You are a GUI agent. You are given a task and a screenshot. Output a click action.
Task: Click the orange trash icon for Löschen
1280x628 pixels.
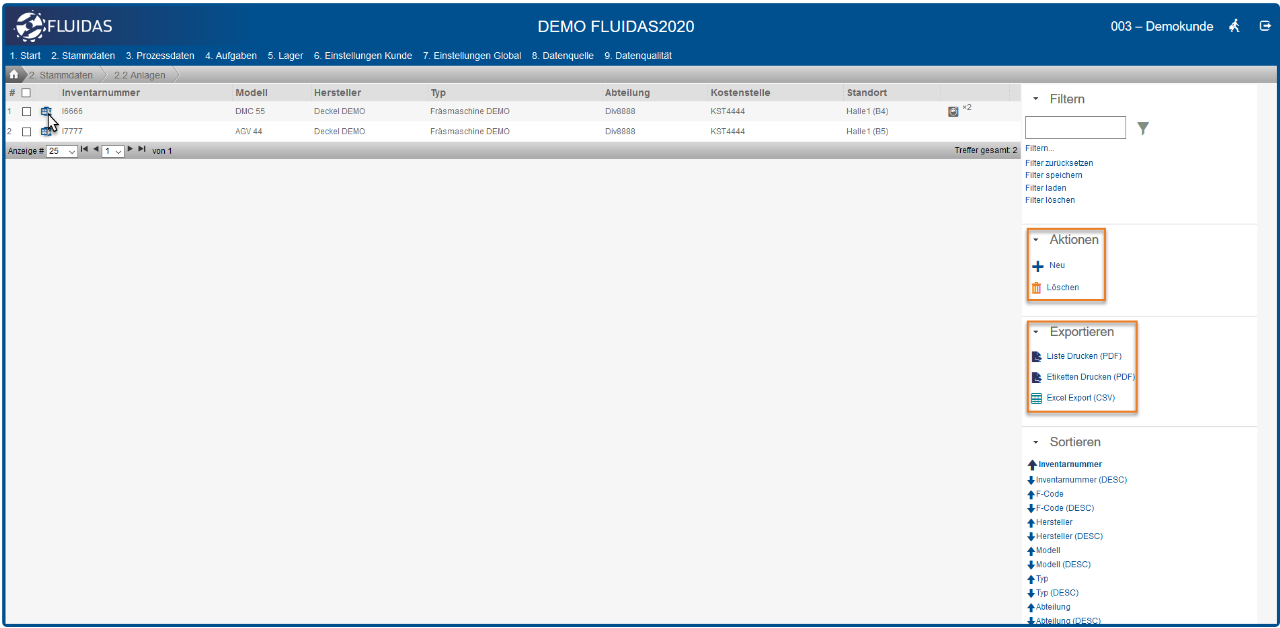pos(1036,288)
